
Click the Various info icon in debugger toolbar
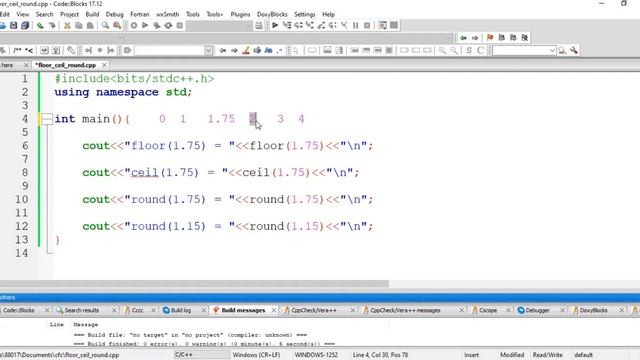[x=394, y=25]
